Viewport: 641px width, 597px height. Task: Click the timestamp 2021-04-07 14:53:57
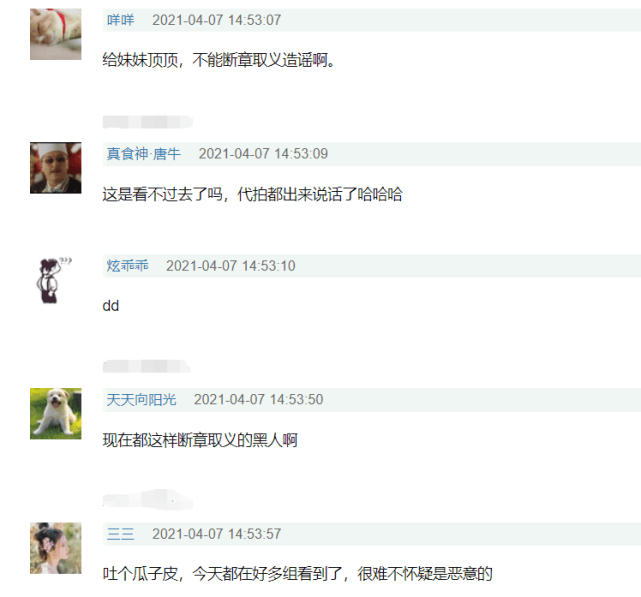pyautogui.click(x=217, y=534)
